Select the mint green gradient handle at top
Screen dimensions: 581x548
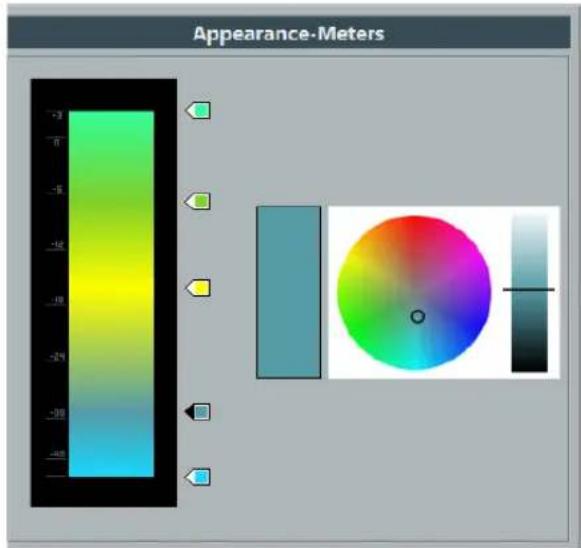(x=198, y=110)
